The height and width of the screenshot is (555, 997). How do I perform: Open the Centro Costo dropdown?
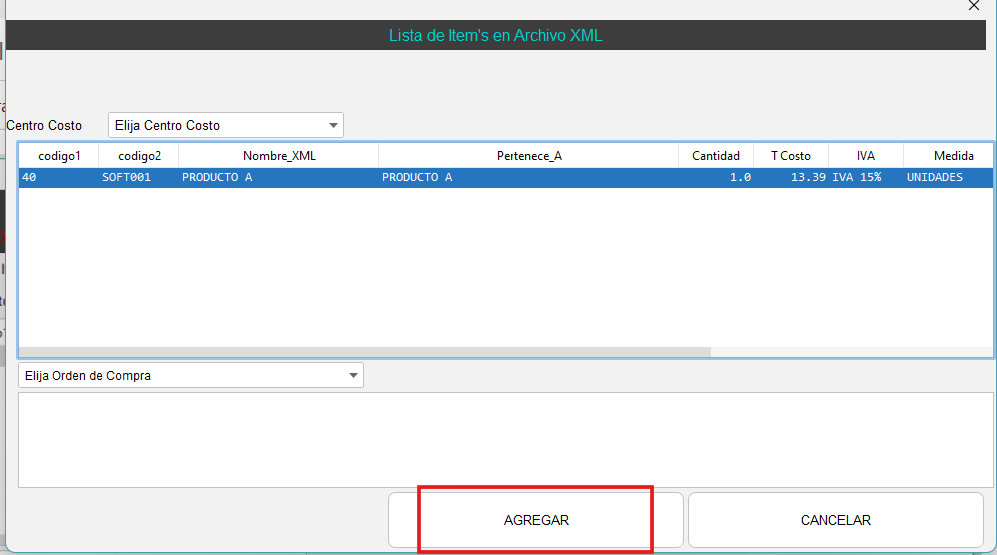coord(225,125)
